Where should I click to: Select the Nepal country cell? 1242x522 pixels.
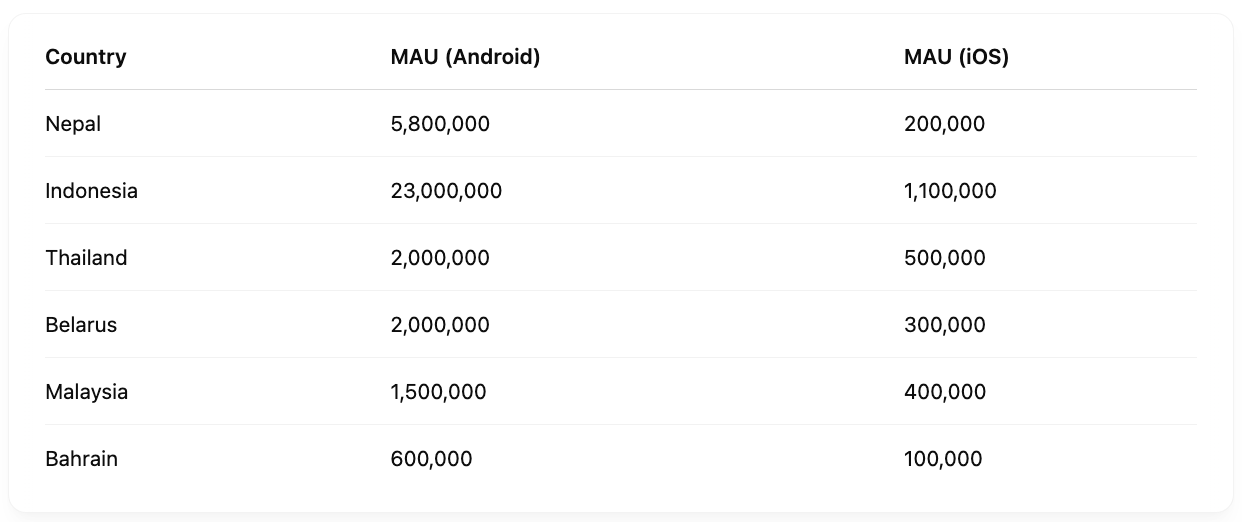[x=73, y=124]
